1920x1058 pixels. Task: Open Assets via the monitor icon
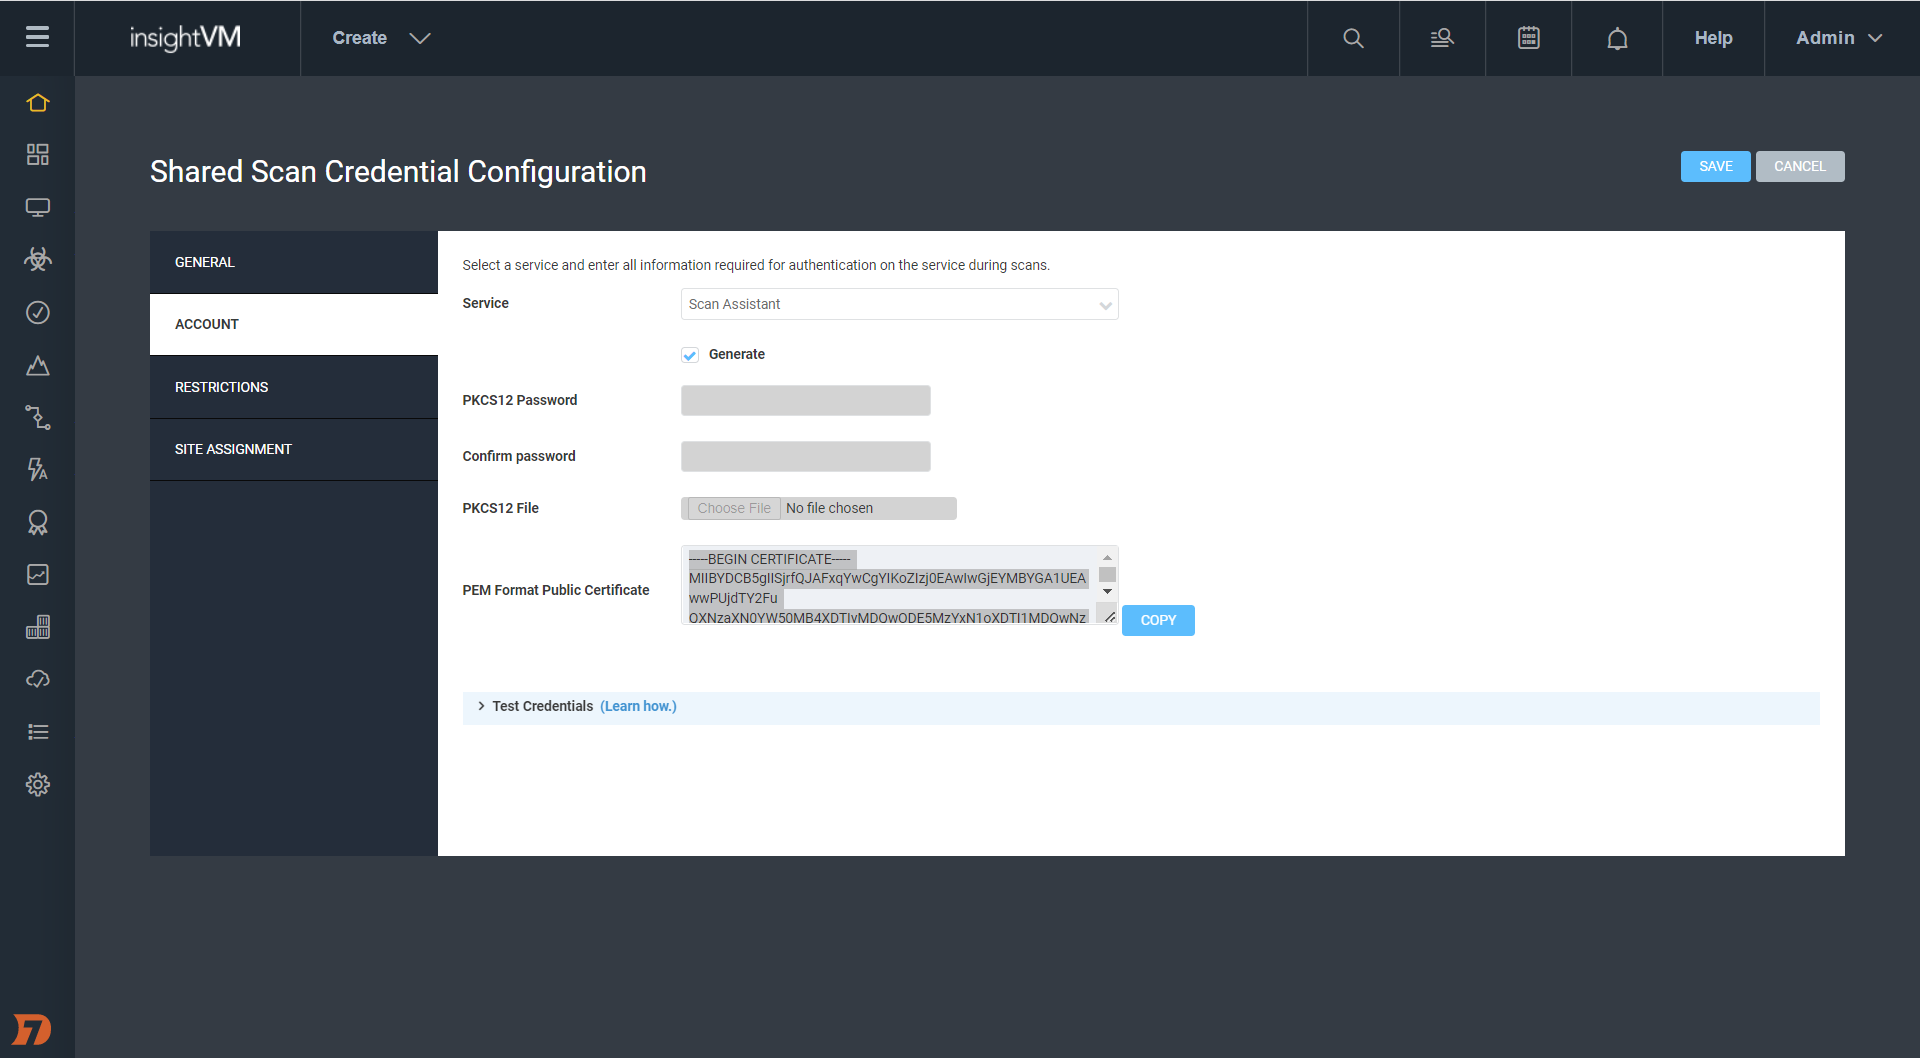click(37, 208)
